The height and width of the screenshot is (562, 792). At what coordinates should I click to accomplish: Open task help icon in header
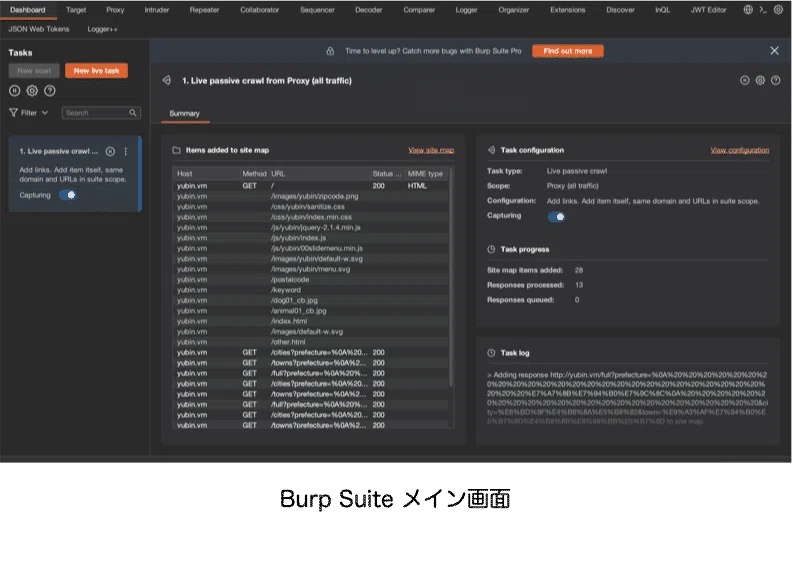click(776, 80)
